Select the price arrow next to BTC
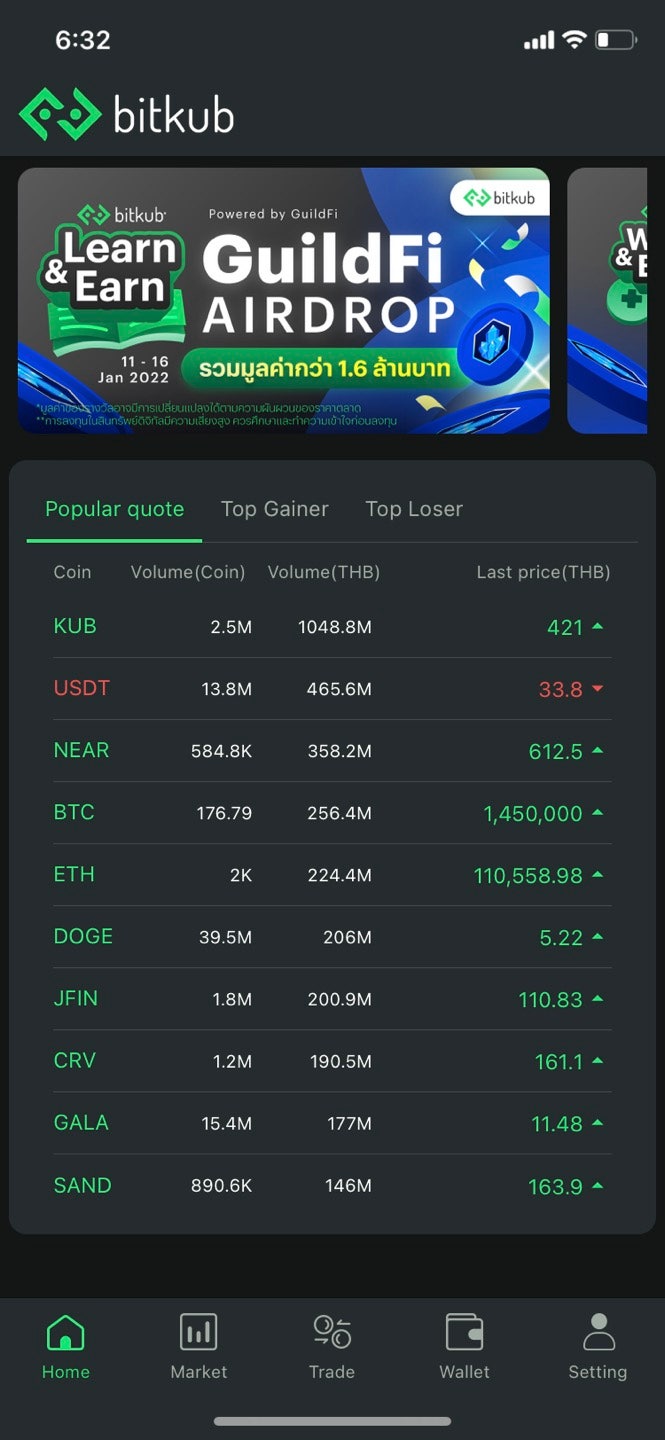This screenshot has width=665, height=1440. [x=601, y=812]
